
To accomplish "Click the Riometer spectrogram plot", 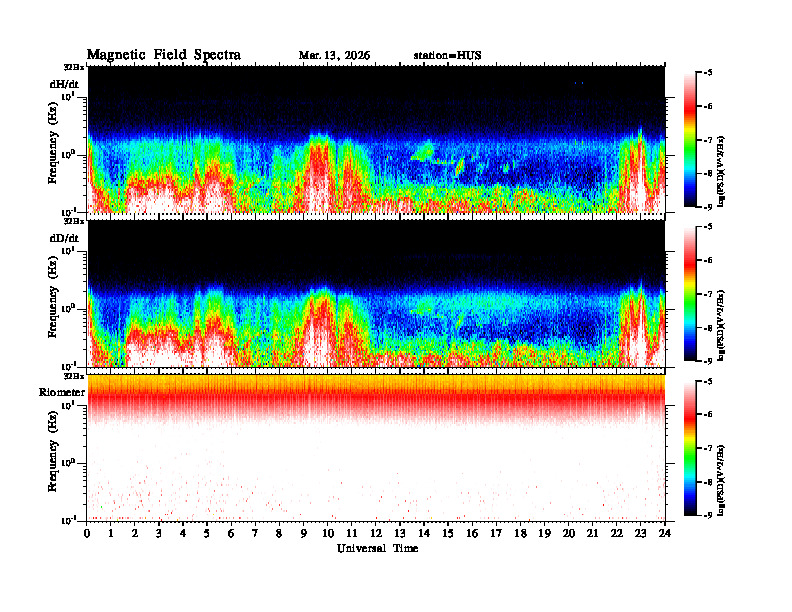I will [x=376, y=448].
